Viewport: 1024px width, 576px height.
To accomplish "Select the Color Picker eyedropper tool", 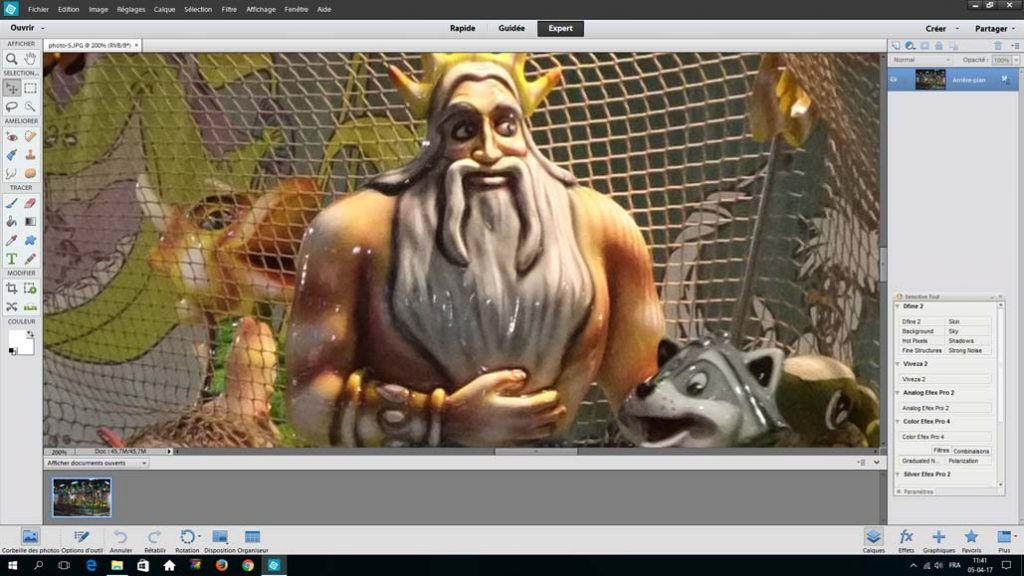I will click(12, 240).
